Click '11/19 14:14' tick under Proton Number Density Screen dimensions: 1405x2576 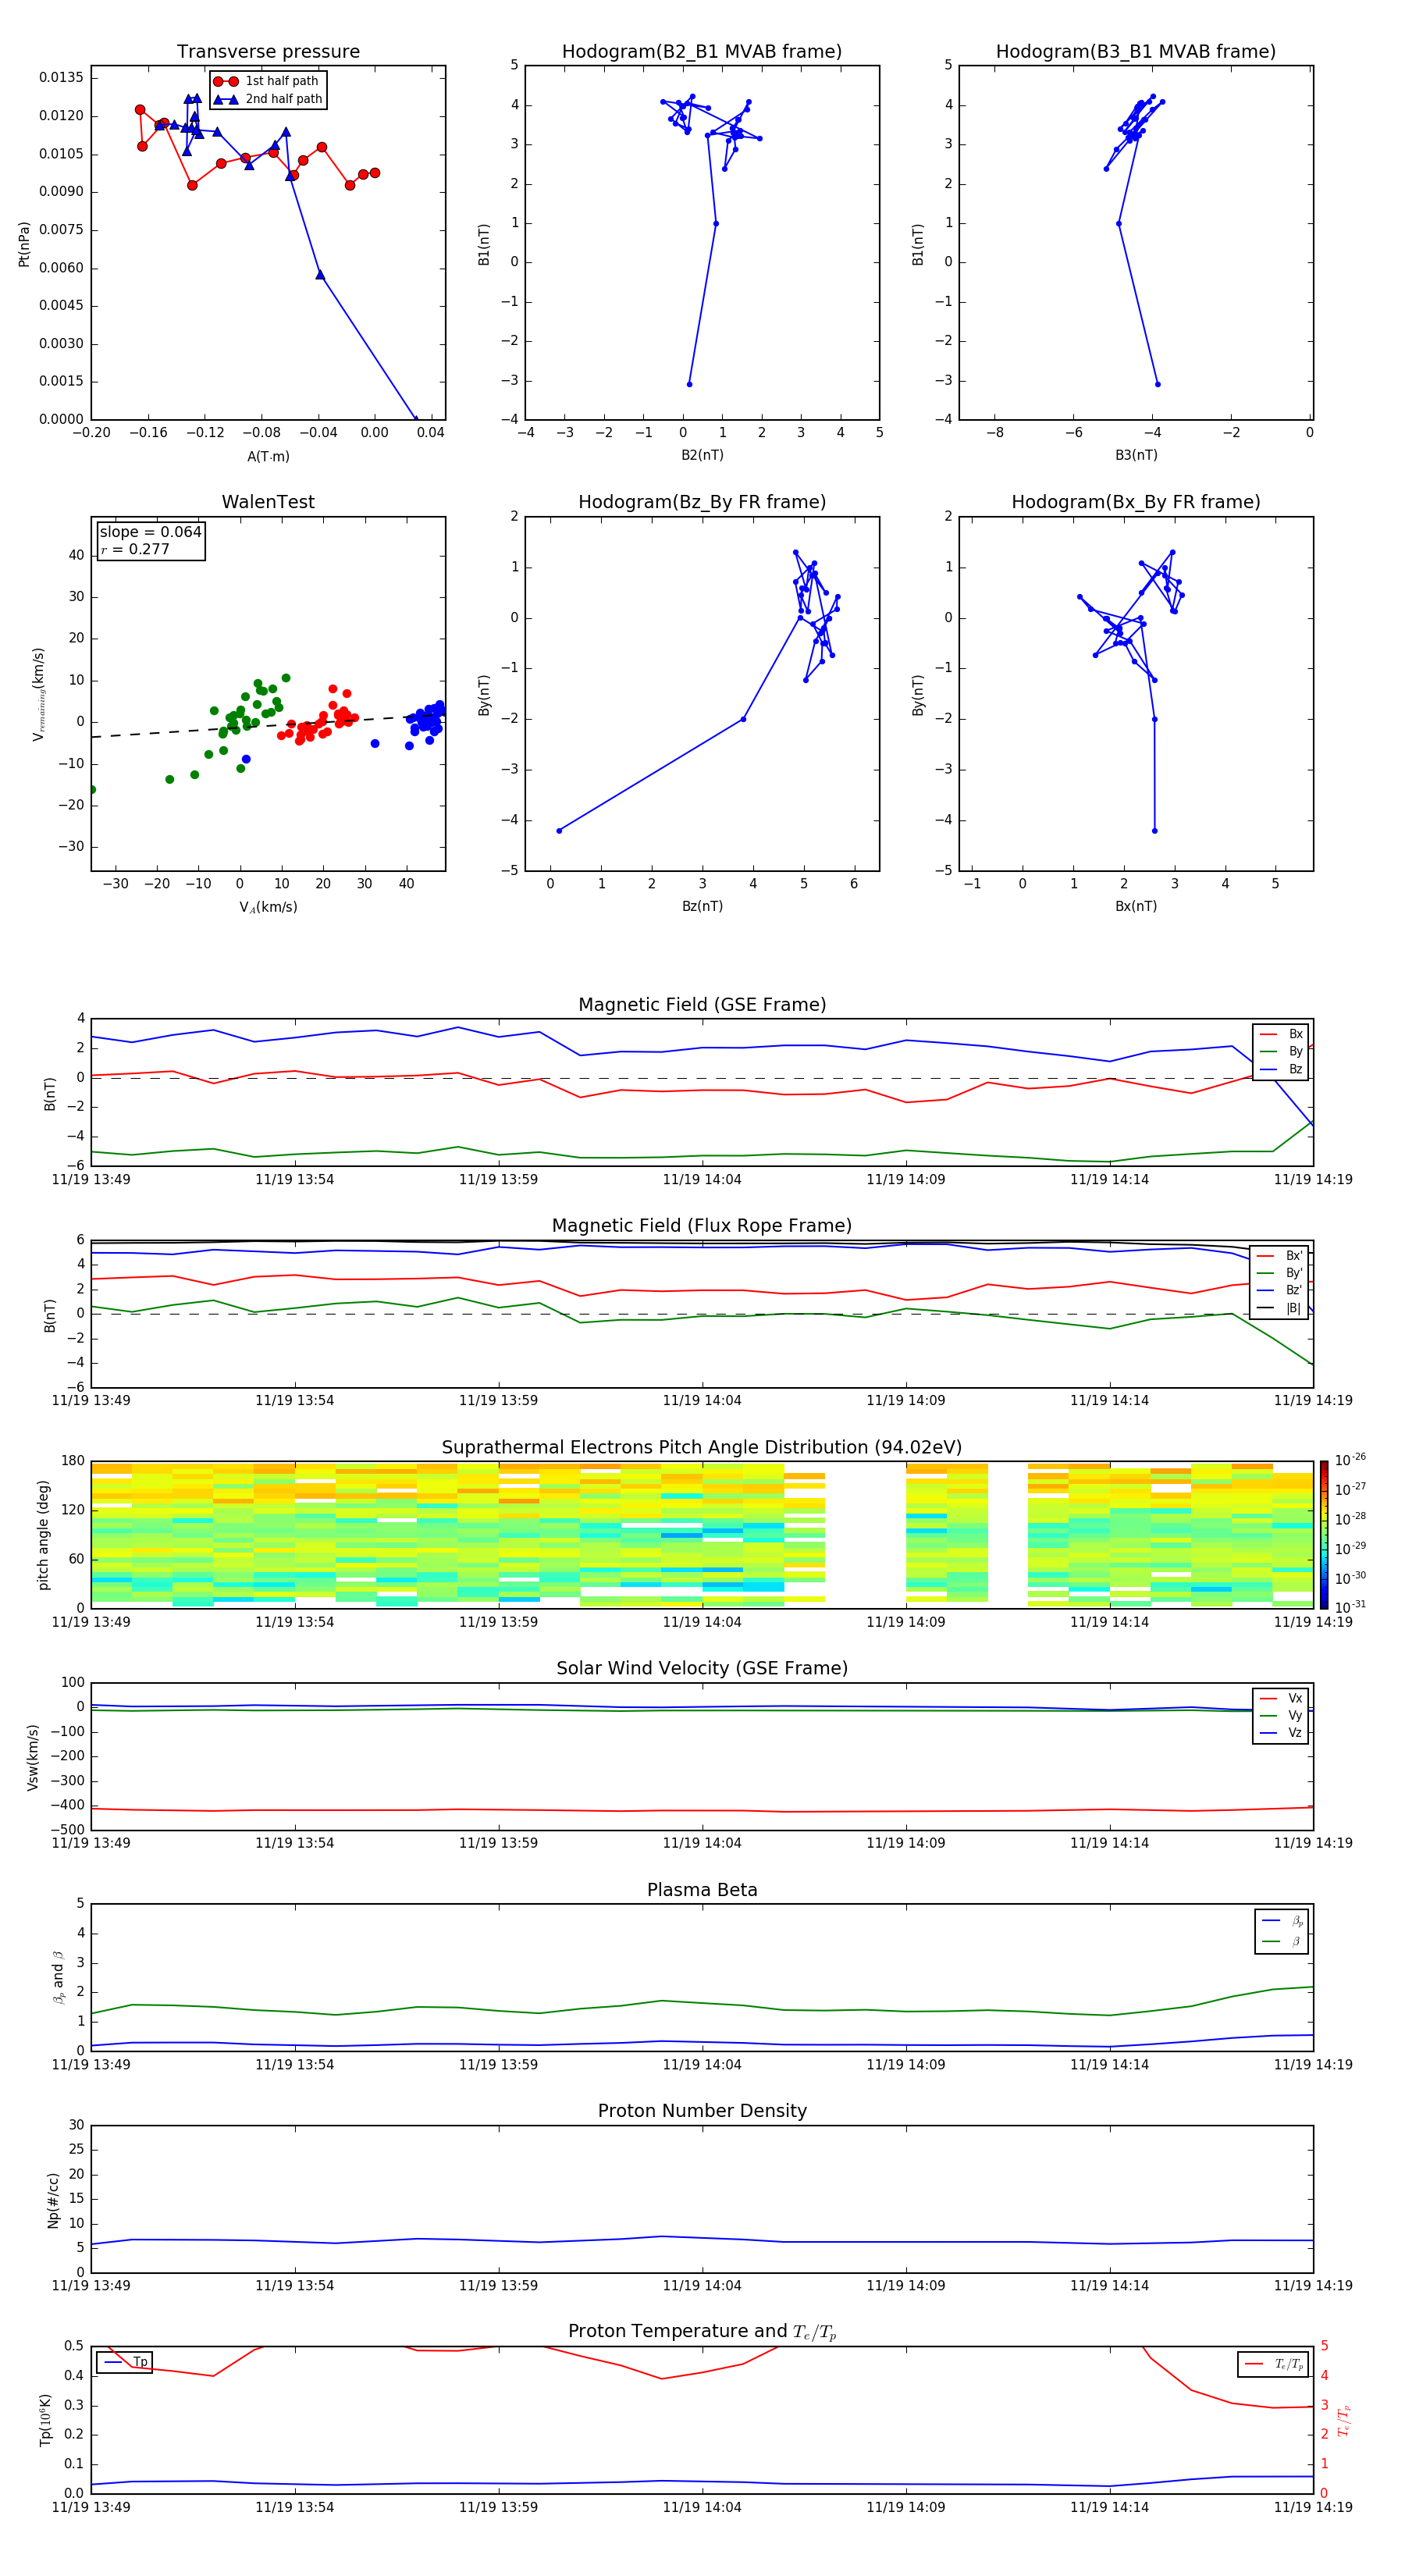(1109, 2286)
